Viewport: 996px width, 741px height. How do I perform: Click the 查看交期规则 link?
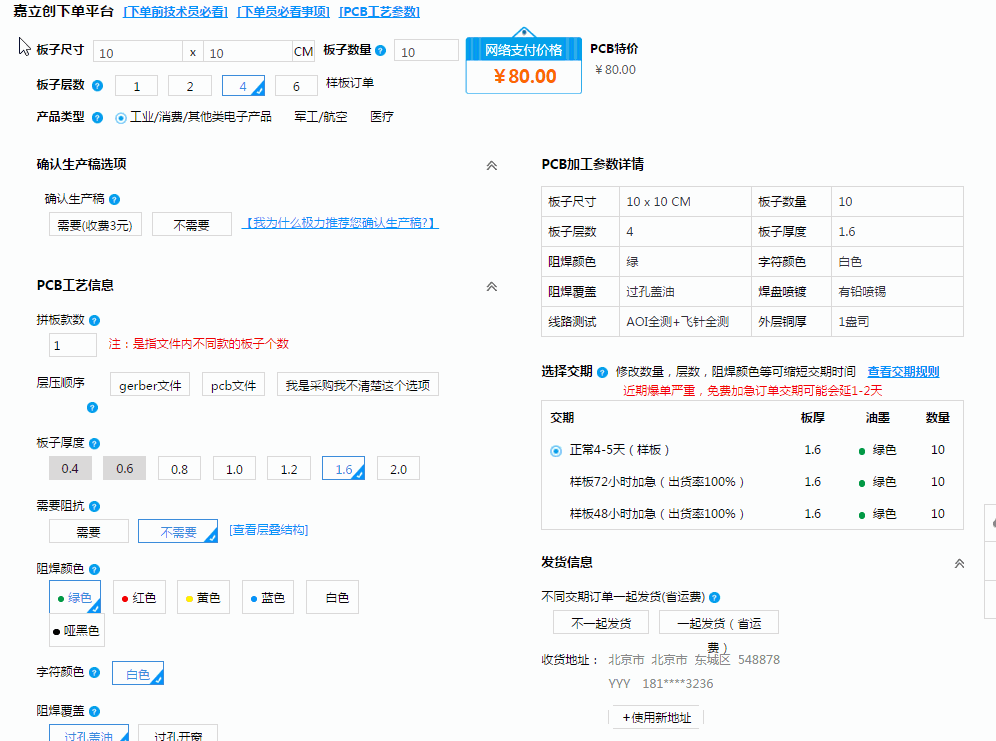pos(902,371)
